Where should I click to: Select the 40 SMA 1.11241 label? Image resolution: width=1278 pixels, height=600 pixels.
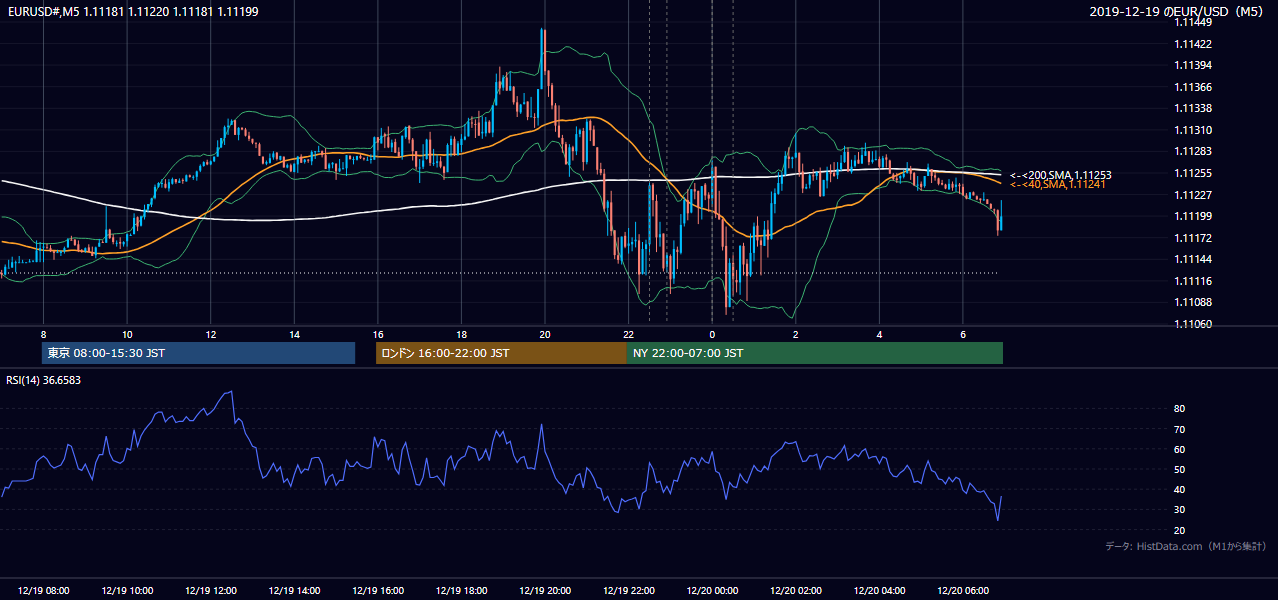[1058, 184]
